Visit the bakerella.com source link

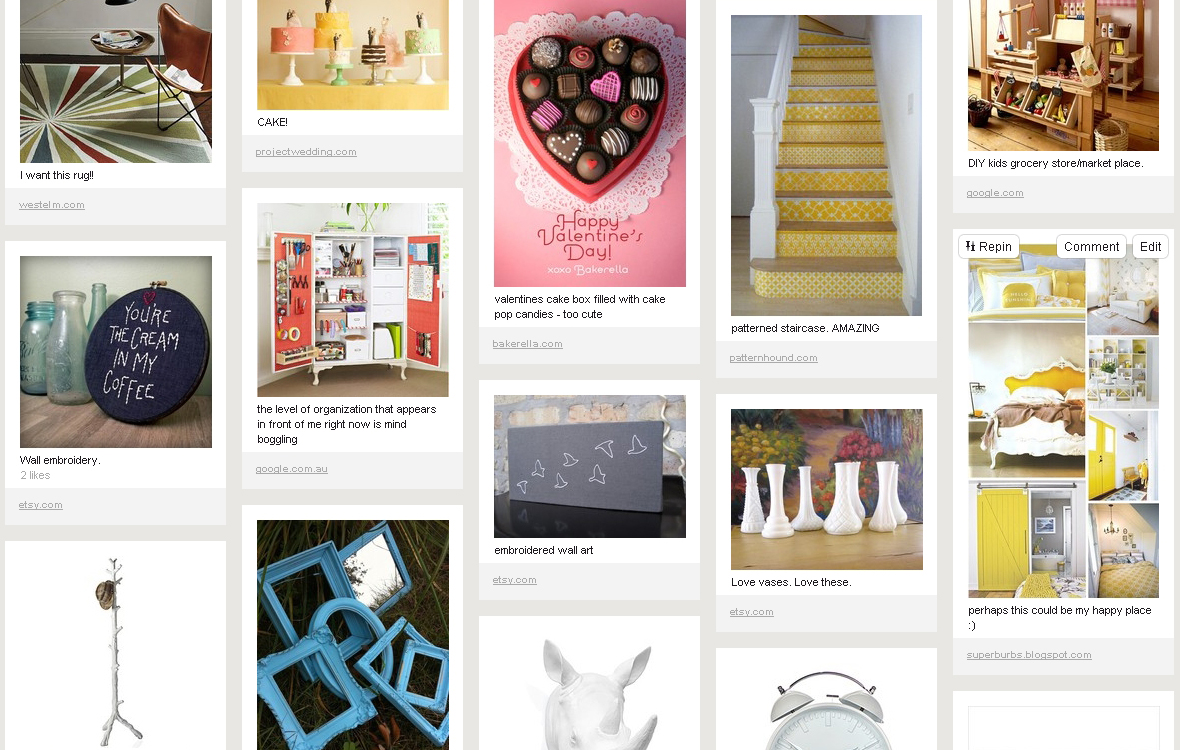tap(528, 344)
